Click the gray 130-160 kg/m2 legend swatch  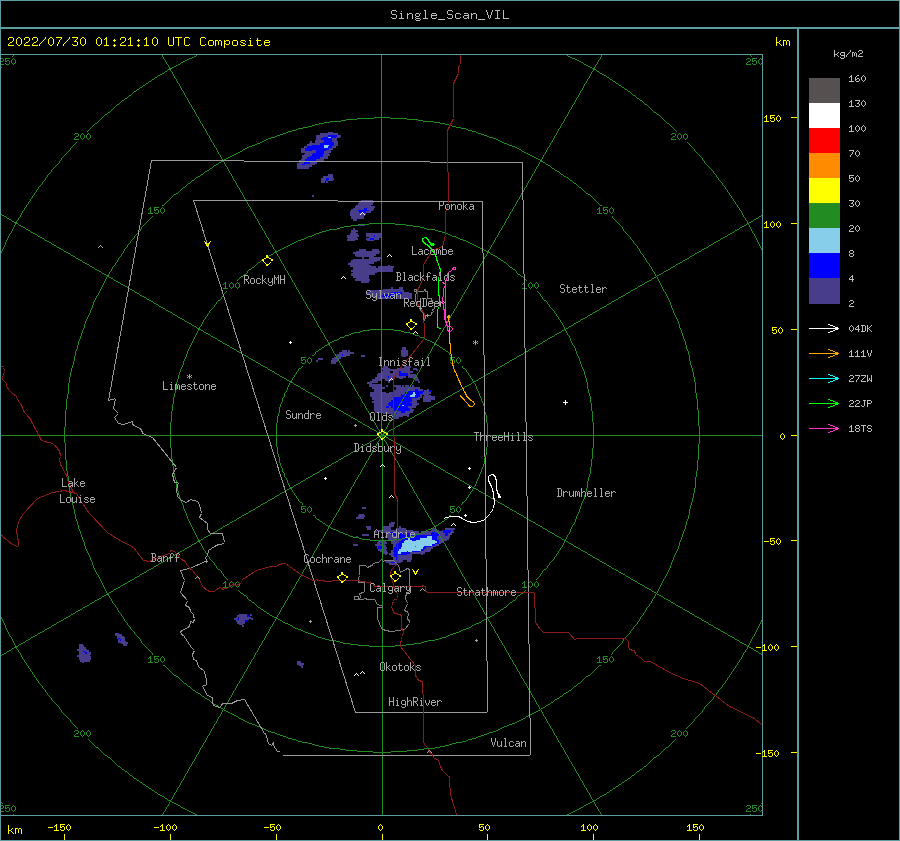click(824, 90)
